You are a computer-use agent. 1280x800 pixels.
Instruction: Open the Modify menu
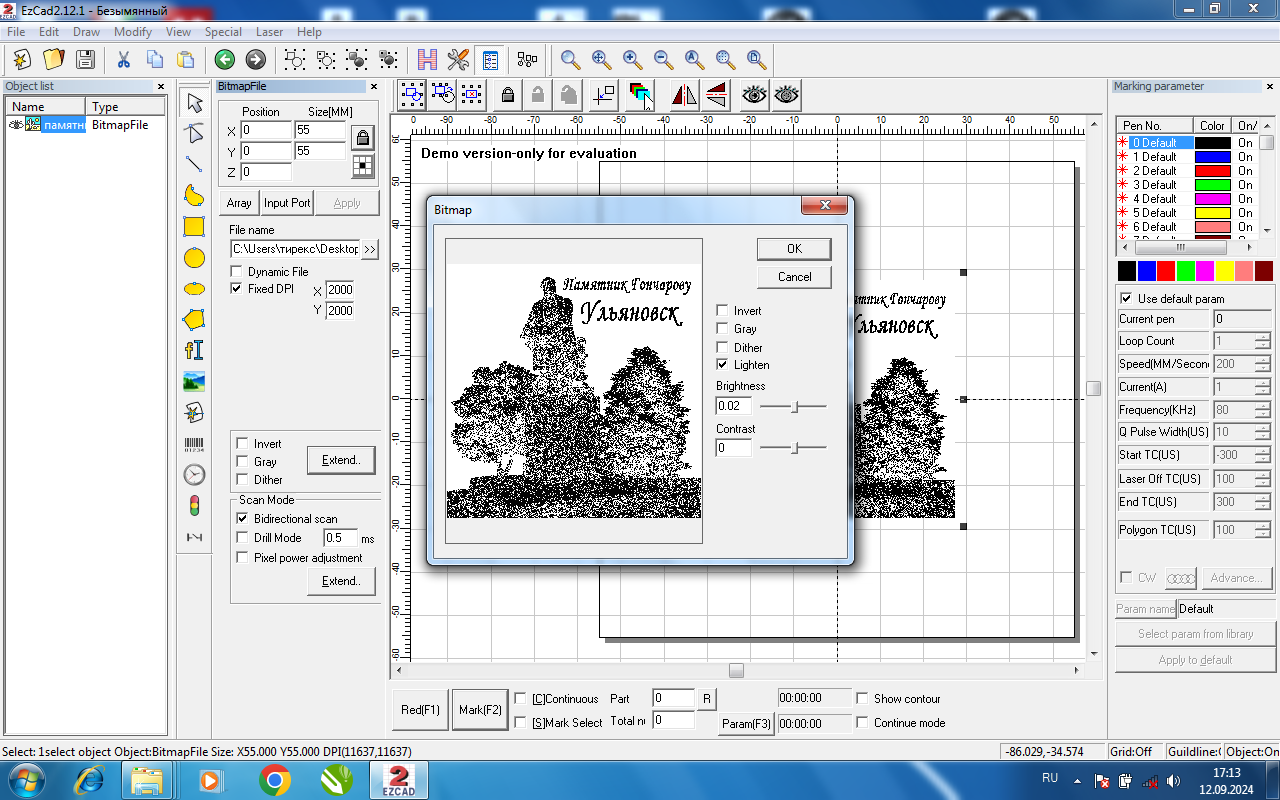133,32
